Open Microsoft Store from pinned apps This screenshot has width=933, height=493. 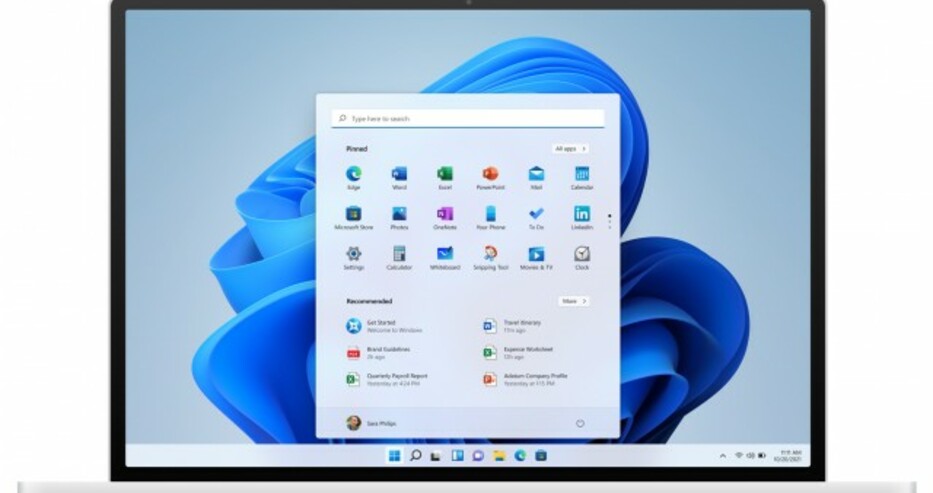coord(353,215)
